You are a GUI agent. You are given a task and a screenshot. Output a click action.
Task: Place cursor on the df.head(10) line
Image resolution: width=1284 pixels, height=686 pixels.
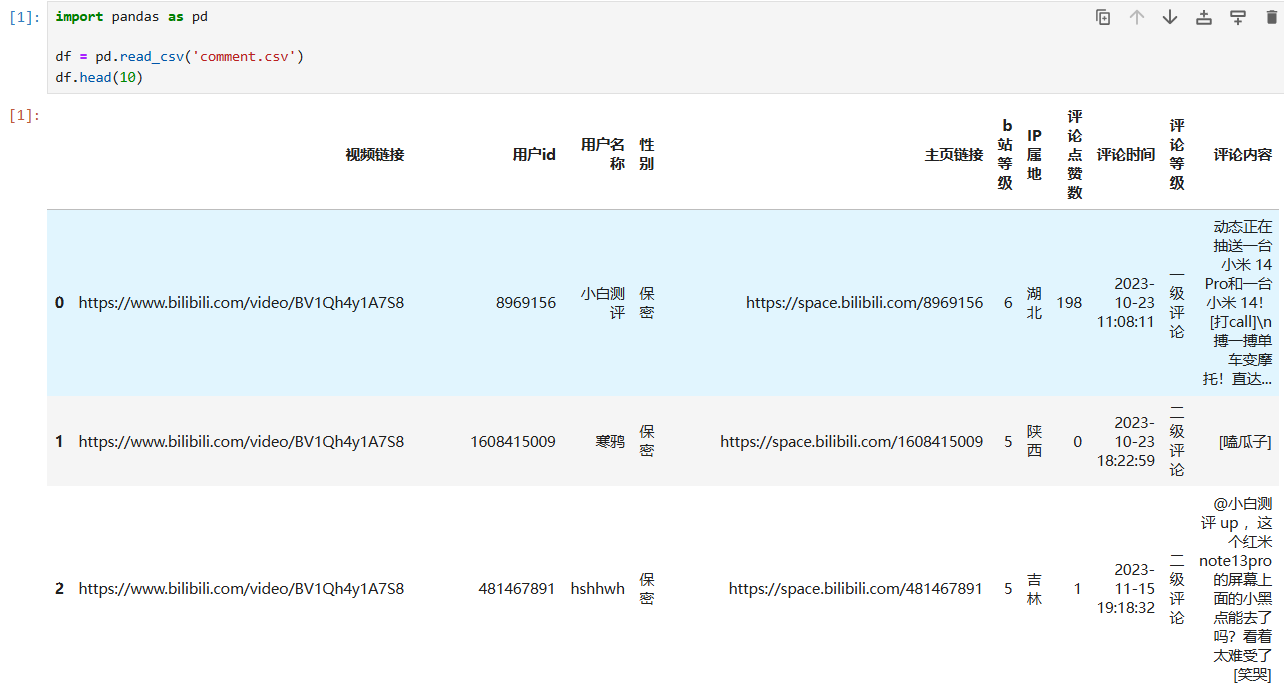[99, 77]
